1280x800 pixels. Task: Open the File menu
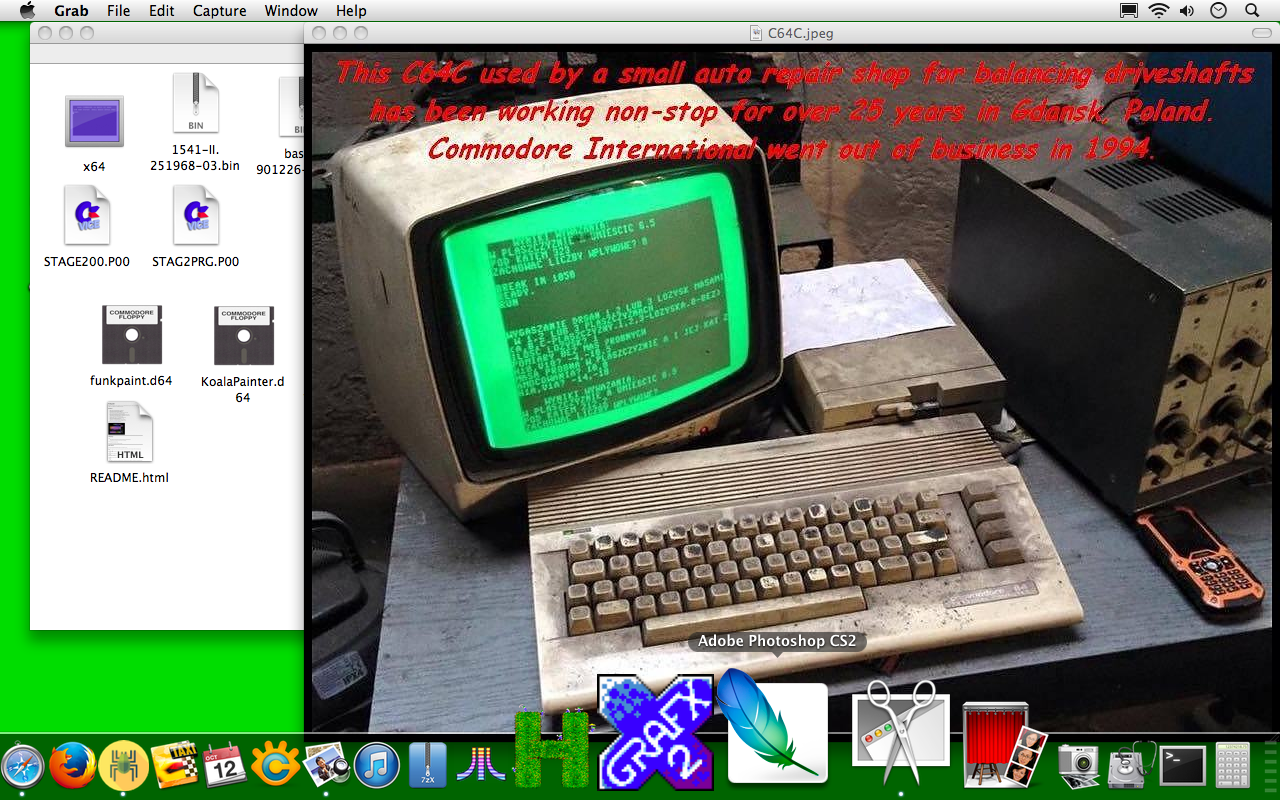pyautogui.click(x=118, y=11)
